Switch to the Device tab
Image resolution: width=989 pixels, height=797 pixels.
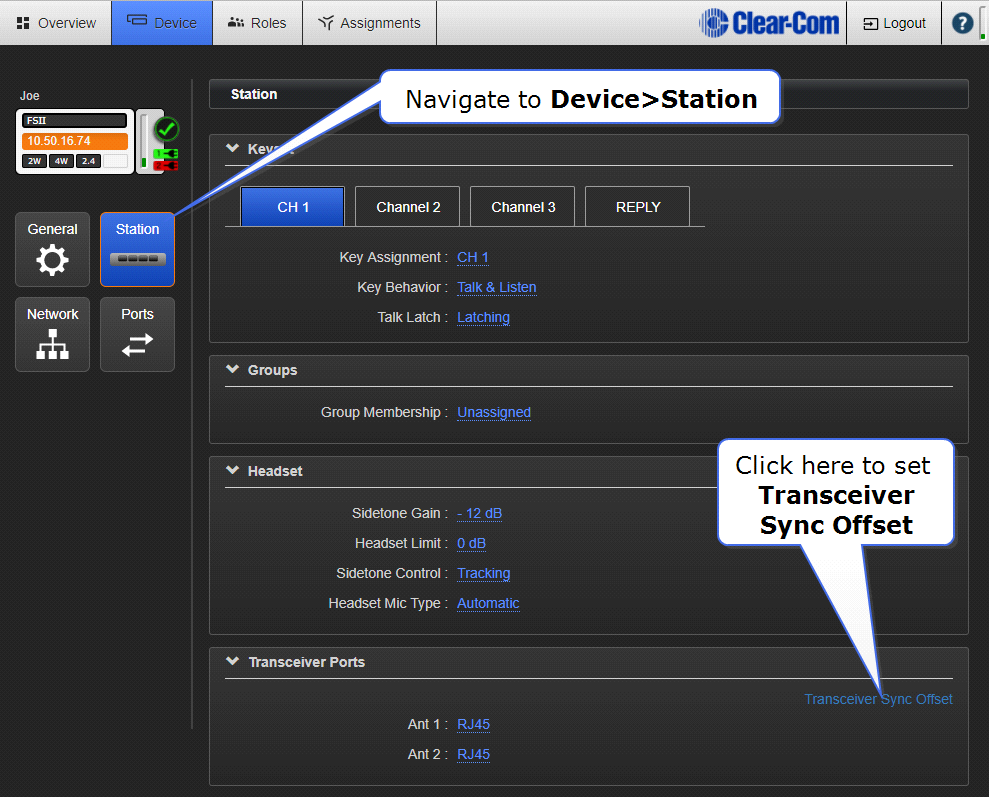(x=162, y=23)
